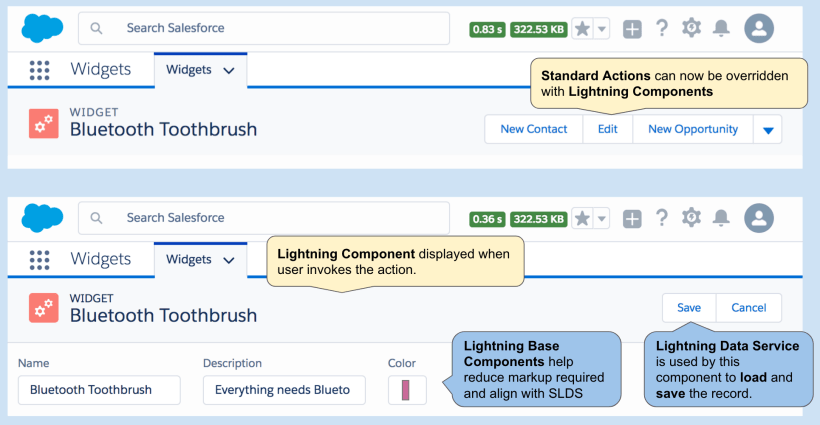Select Widgets tab in lower navigation bar
Viewport: 820px width, 425px height.
point(201,260)
